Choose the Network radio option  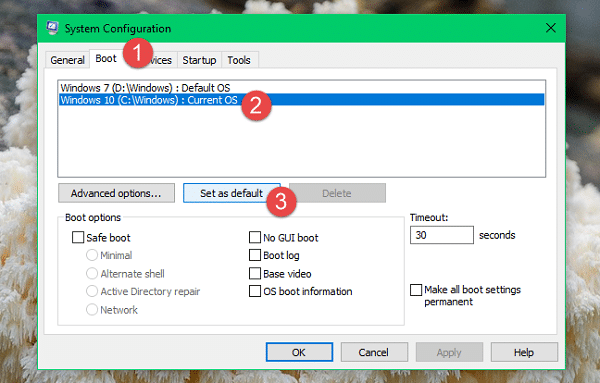click(x=92, y=310)
